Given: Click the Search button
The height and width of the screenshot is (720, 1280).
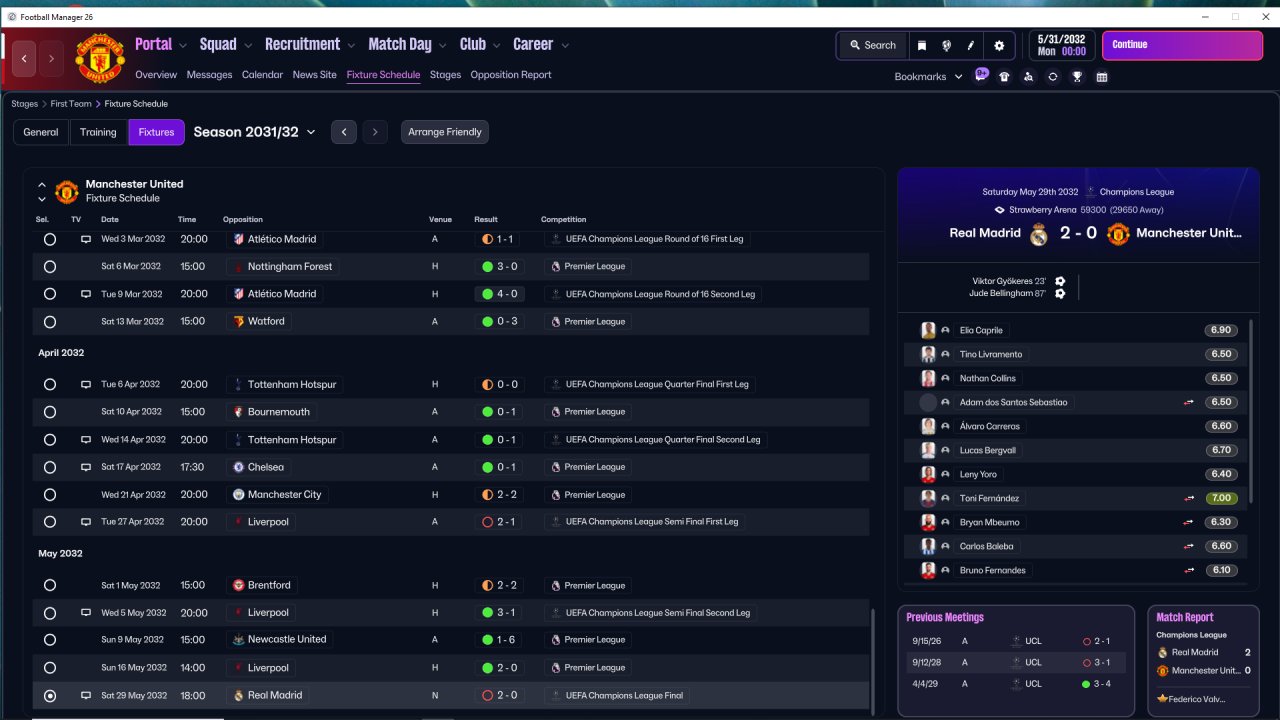Looking at the screenshot, I should click(872, 45).
